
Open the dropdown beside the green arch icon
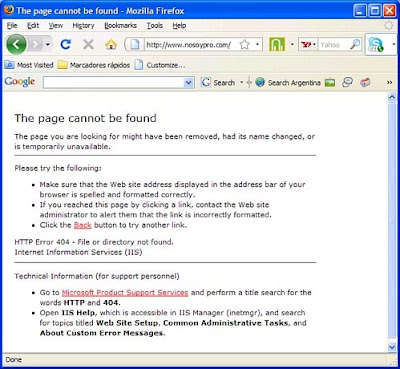(292, 44)
